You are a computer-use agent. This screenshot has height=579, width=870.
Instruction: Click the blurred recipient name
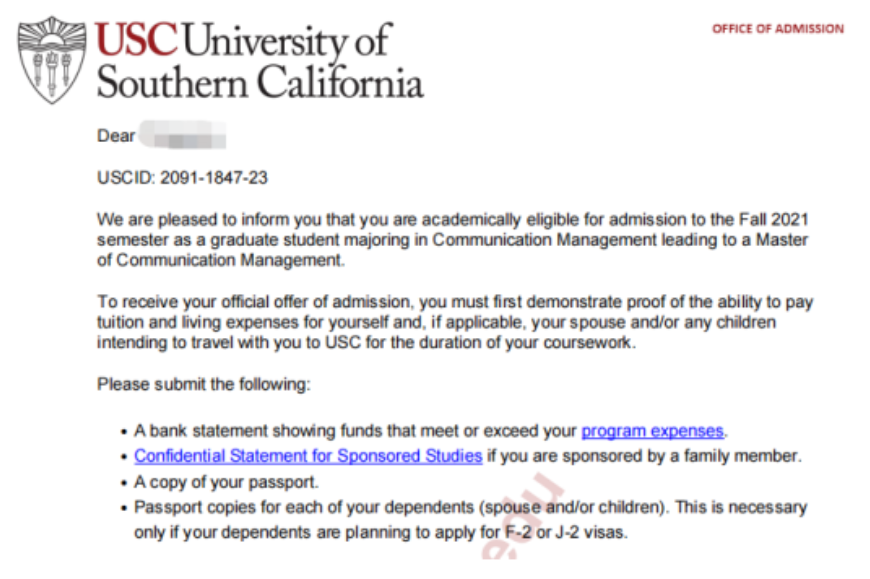183,135
